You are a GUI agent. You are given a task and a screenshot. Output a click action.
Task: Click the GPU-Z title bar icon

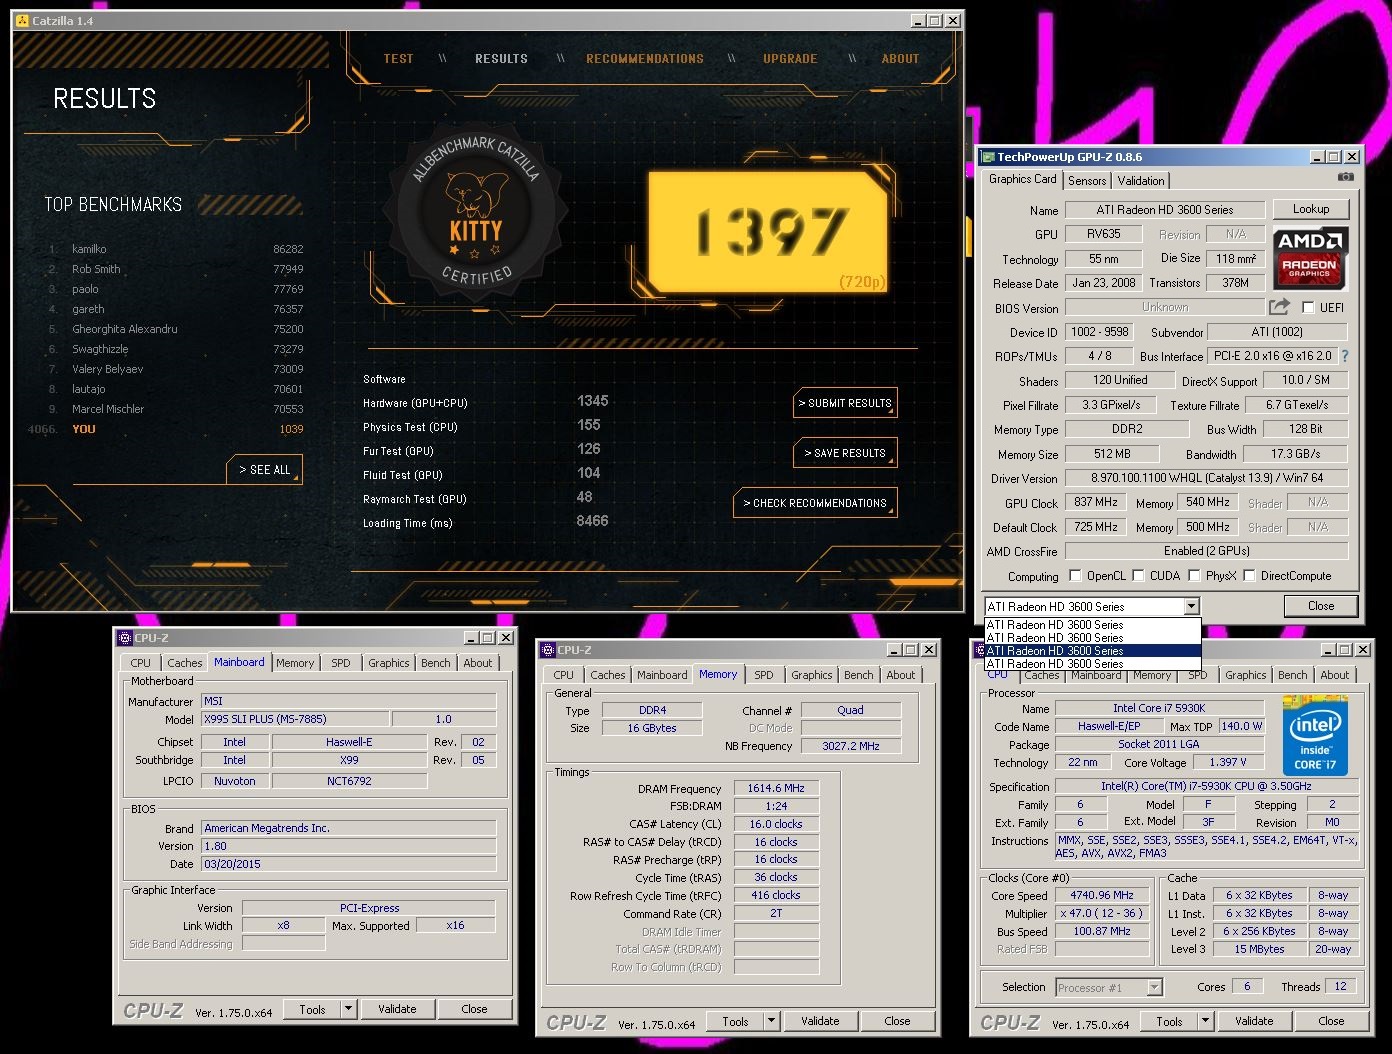(988, 157)
